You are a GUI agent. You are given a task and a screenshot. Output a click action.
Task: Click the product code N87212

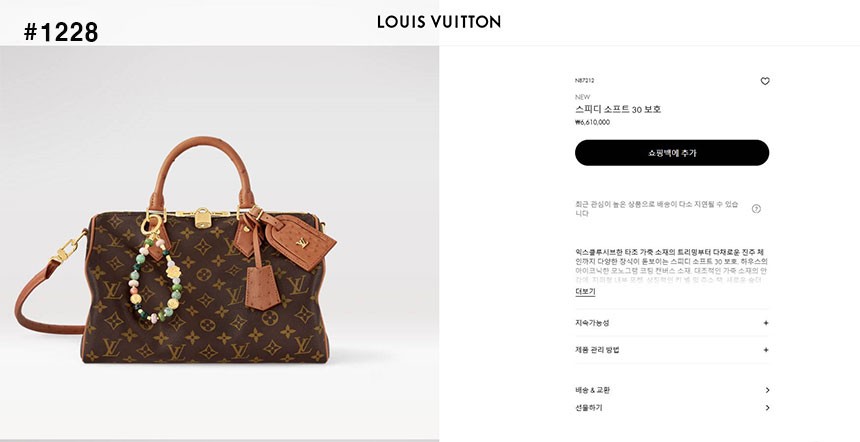pos(584,81)
